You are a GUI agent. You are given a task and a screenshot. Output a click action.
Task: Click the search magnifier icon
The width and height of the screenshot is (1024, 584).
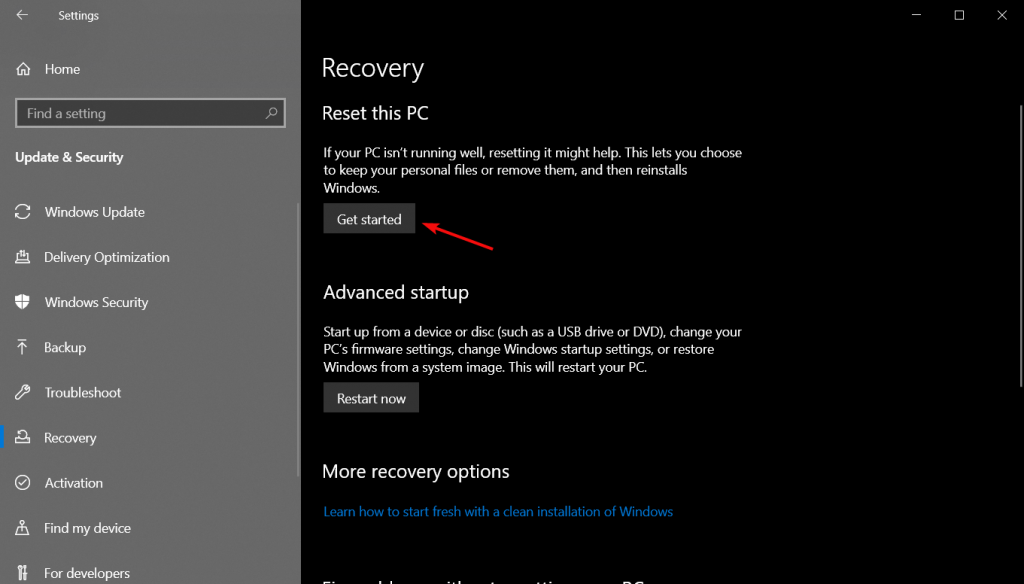(x=271, y=113)
